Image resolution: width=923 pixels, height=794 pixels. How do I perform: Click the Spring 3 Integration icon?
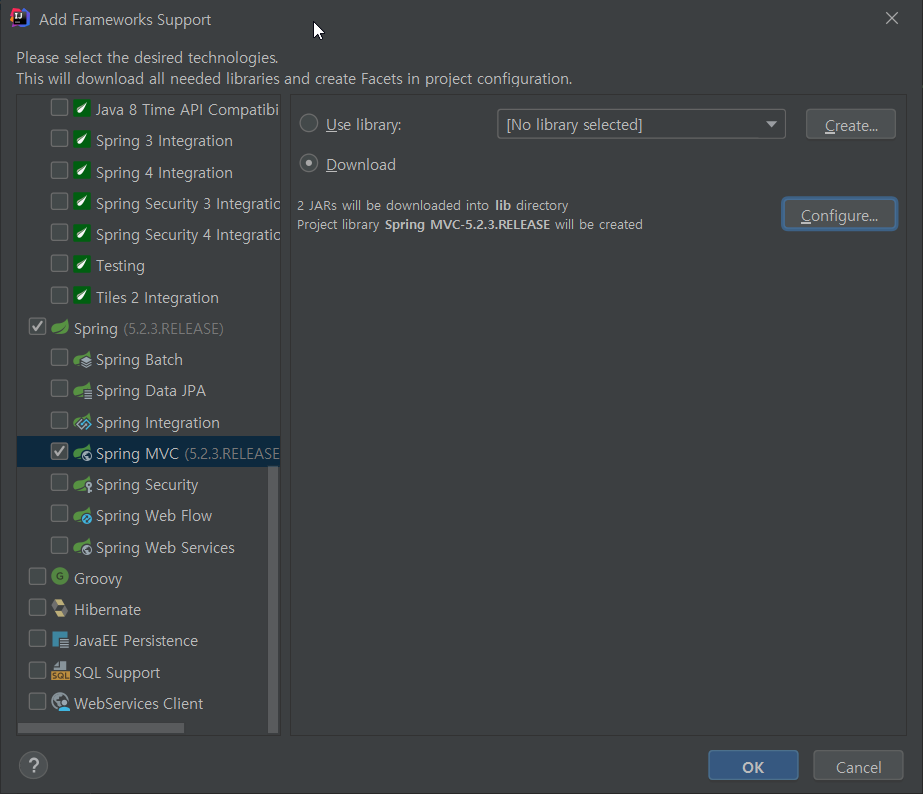pos(82,139)
